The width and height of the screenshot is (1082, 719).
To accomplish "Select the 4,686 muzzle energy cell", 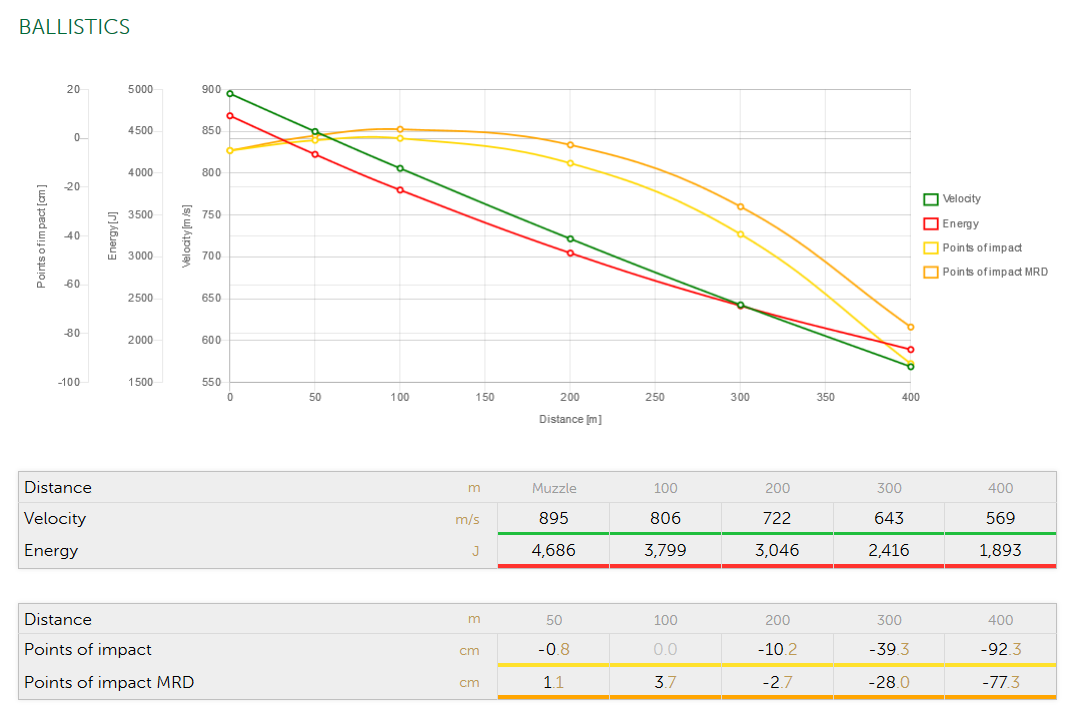I will pyautogui.click(x=553, y=550).
